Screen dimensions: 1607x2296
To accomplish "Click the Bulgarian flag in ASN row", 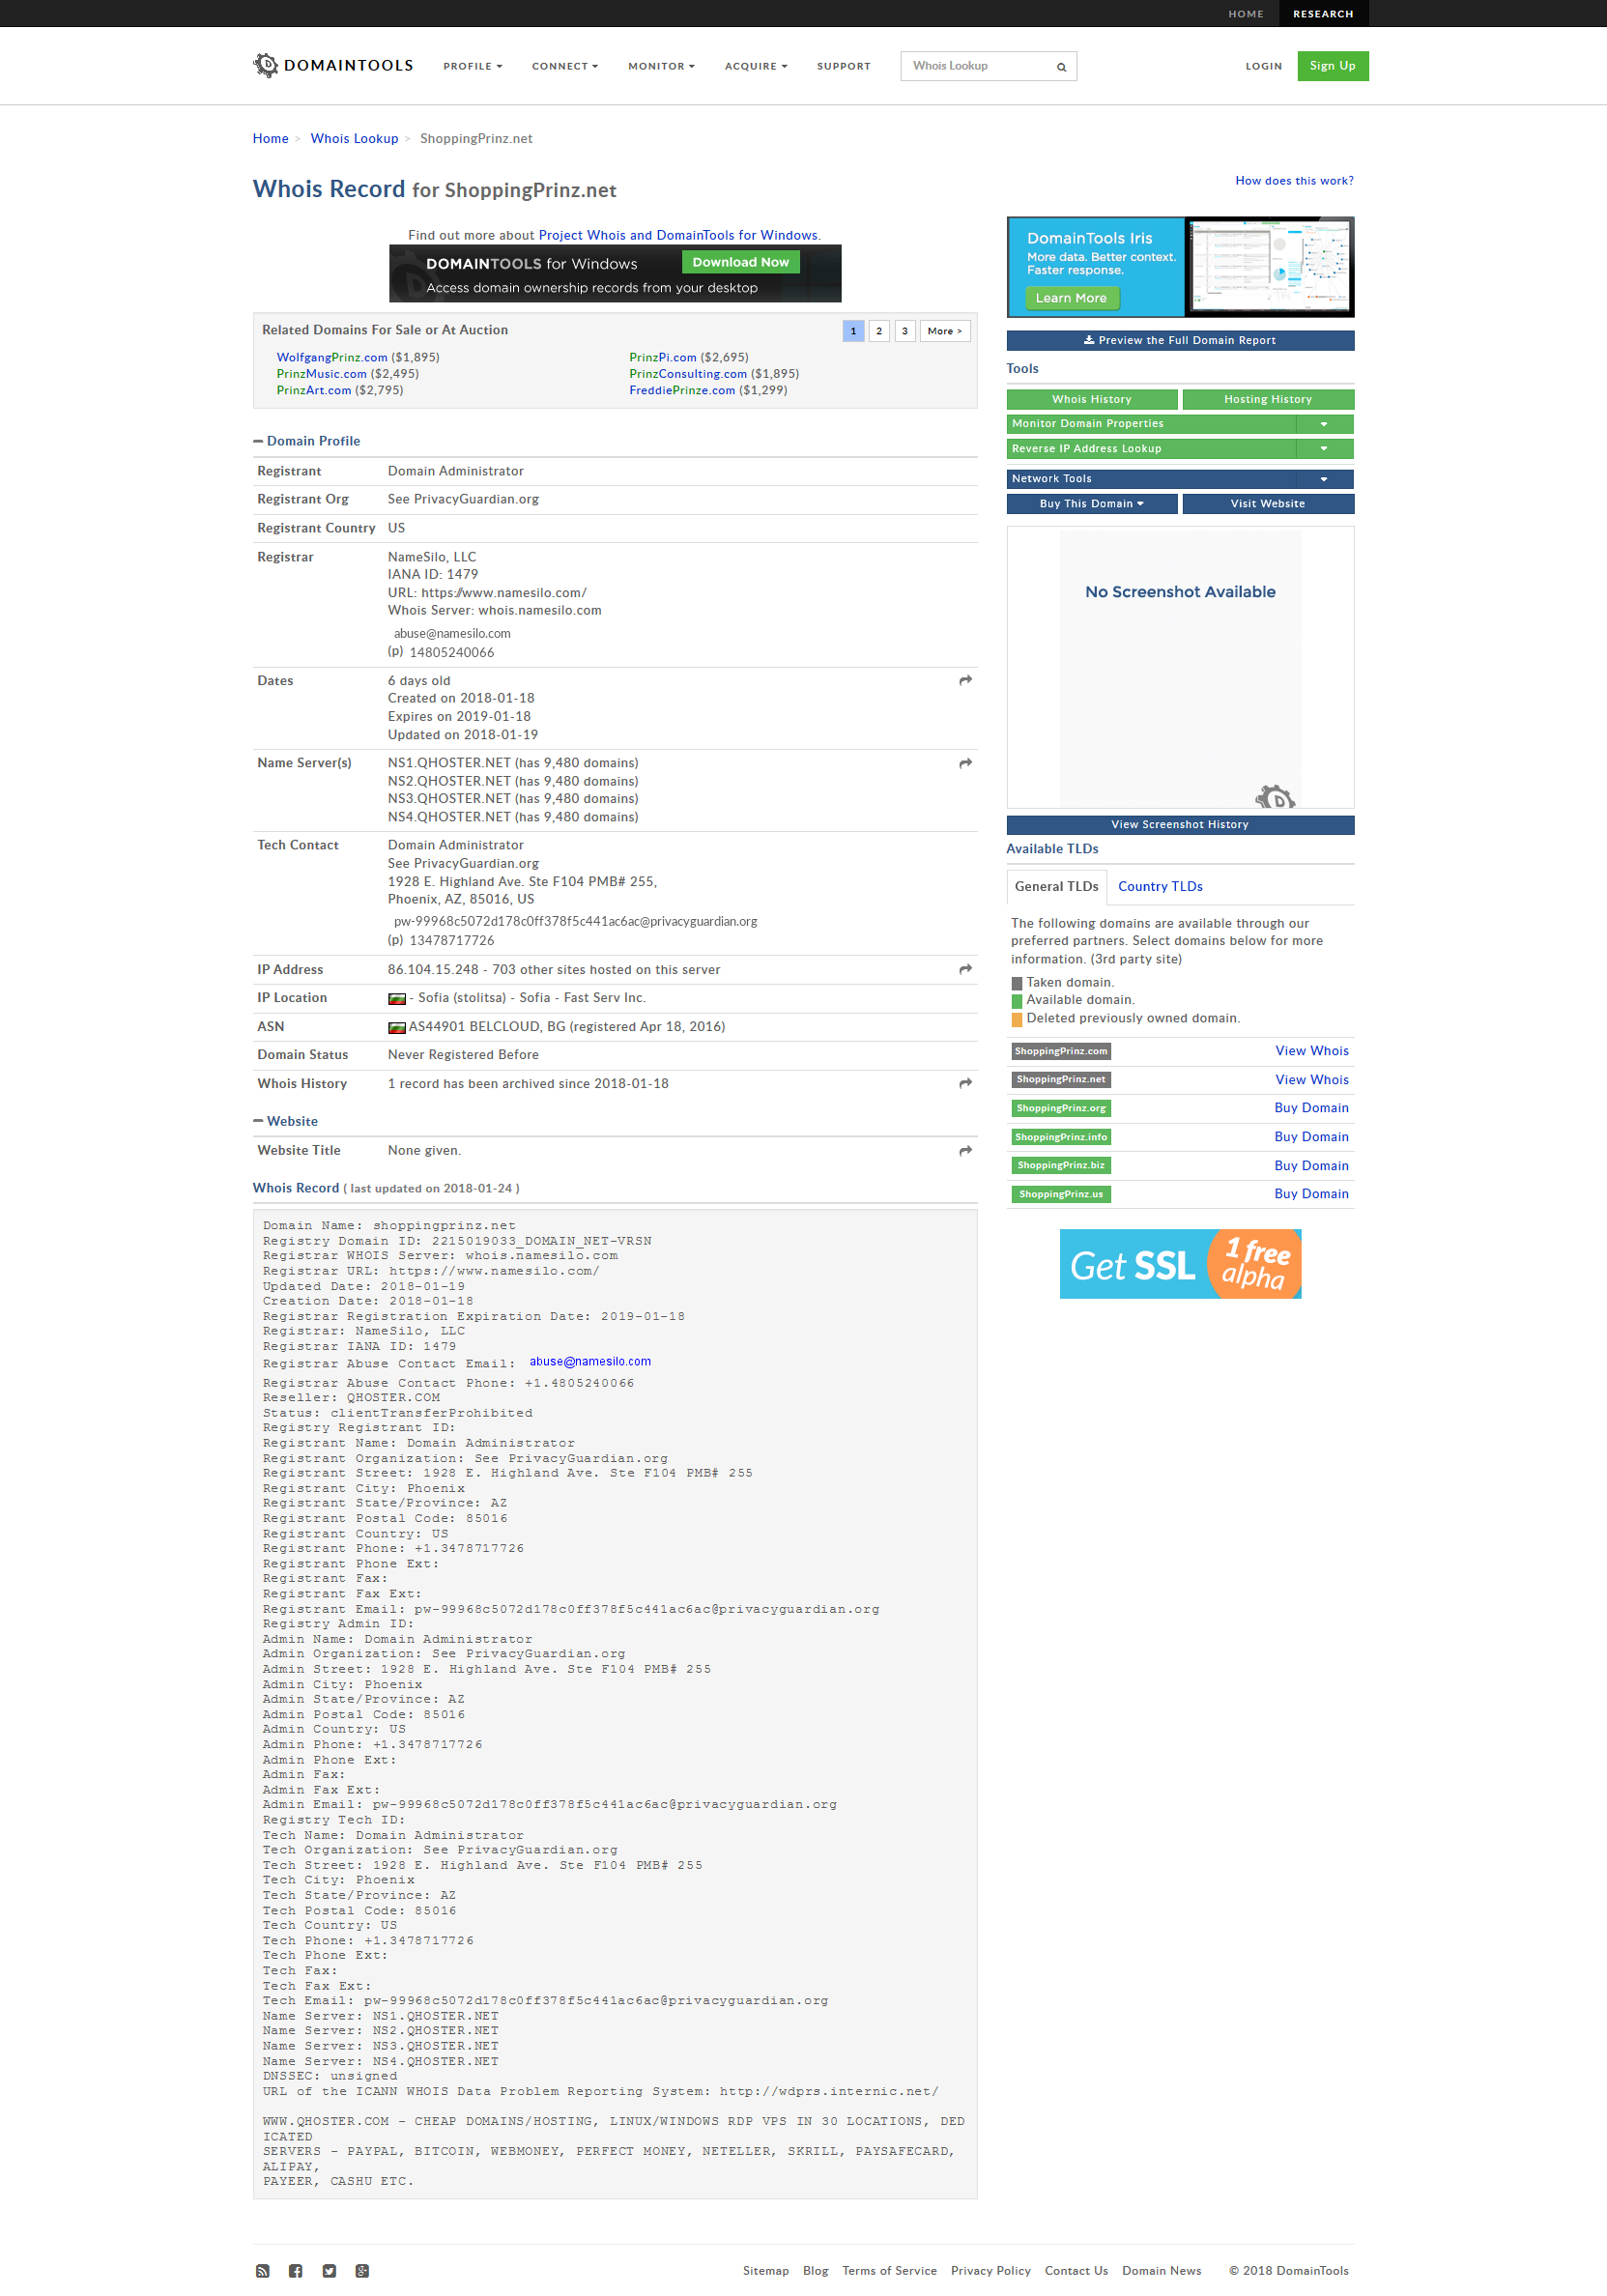I will coord(397,1027).
